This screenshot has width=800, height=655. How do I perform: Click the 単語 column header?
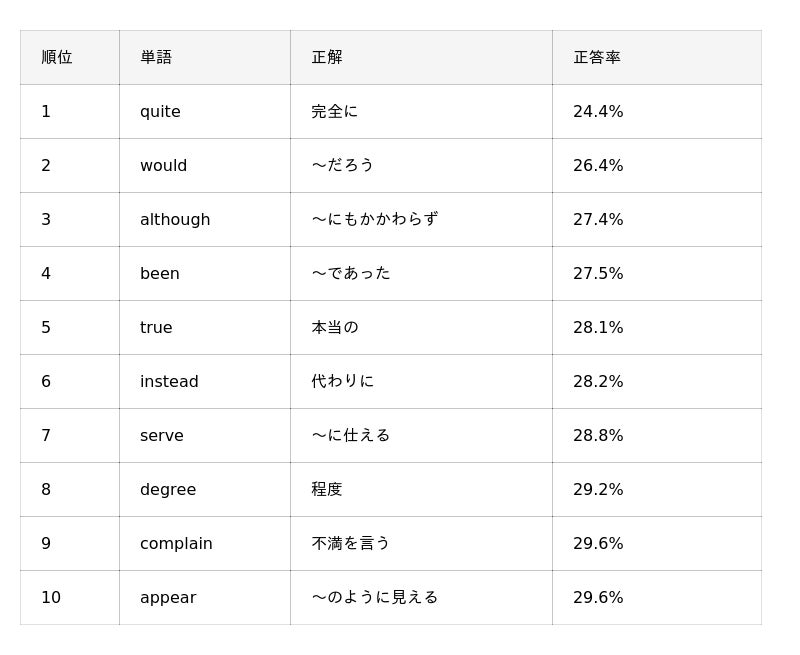205,57
